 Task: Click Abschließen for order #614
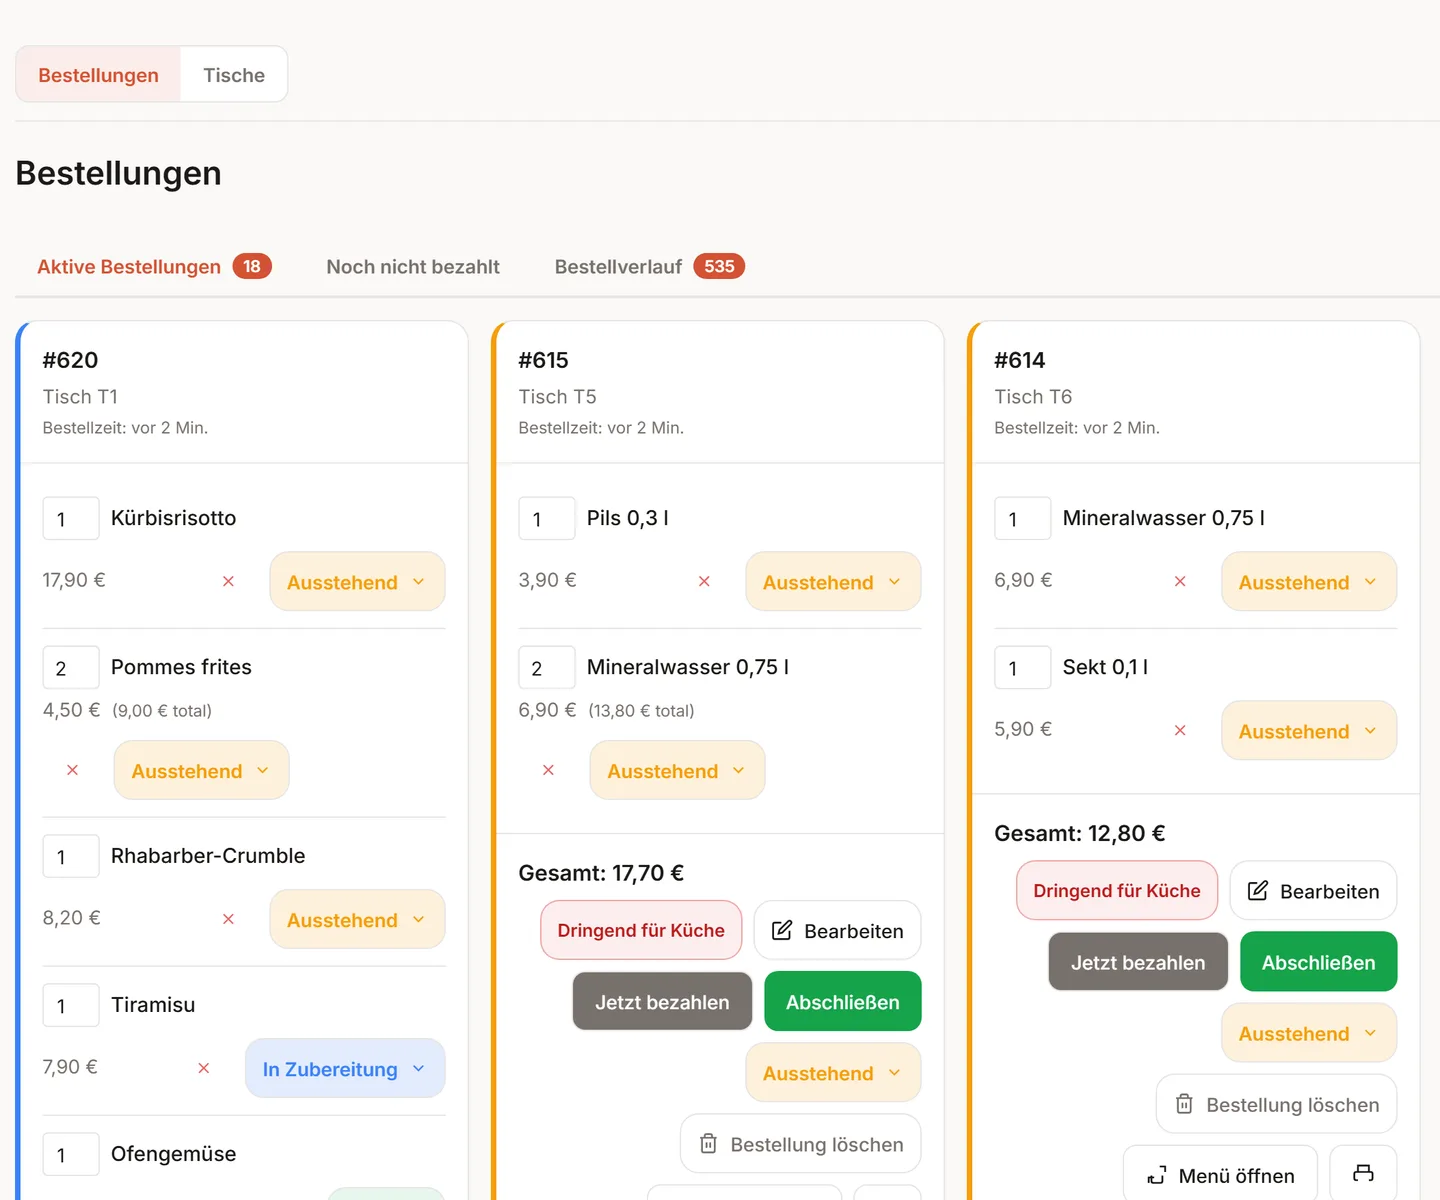click(1319, 962)
